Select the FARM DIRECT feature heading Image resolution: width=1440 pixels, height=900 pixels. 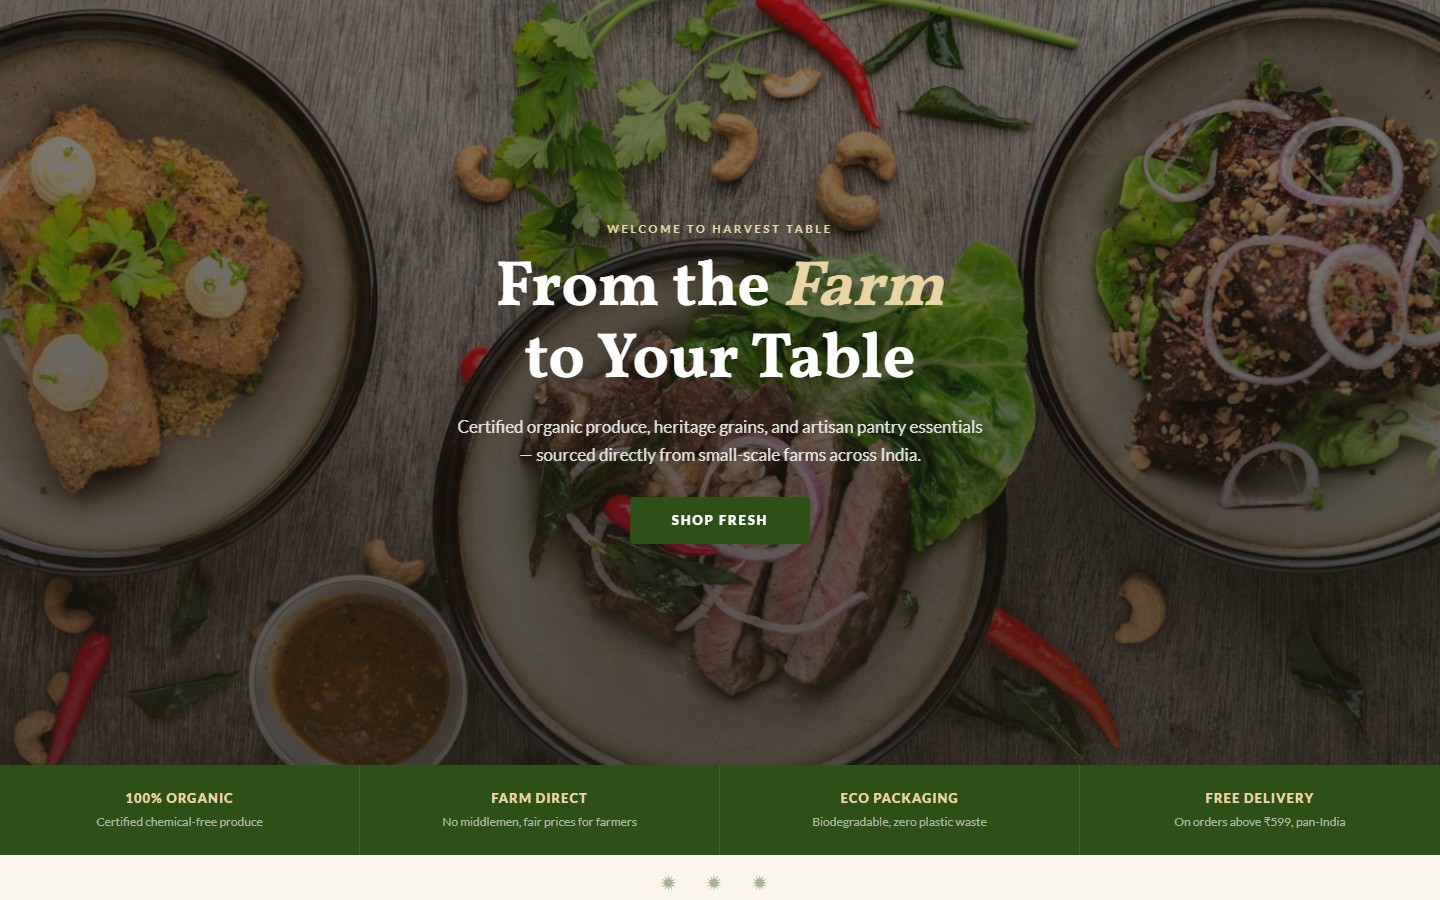click(539, 798)
